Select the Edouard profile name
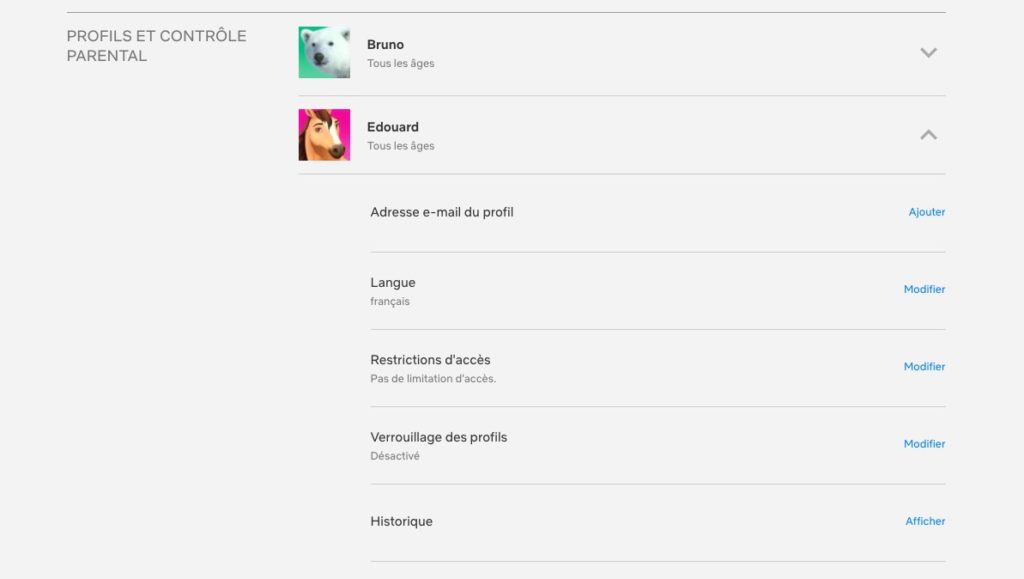This screenshot has width=1024, height=579. click(x=392, y=127)
